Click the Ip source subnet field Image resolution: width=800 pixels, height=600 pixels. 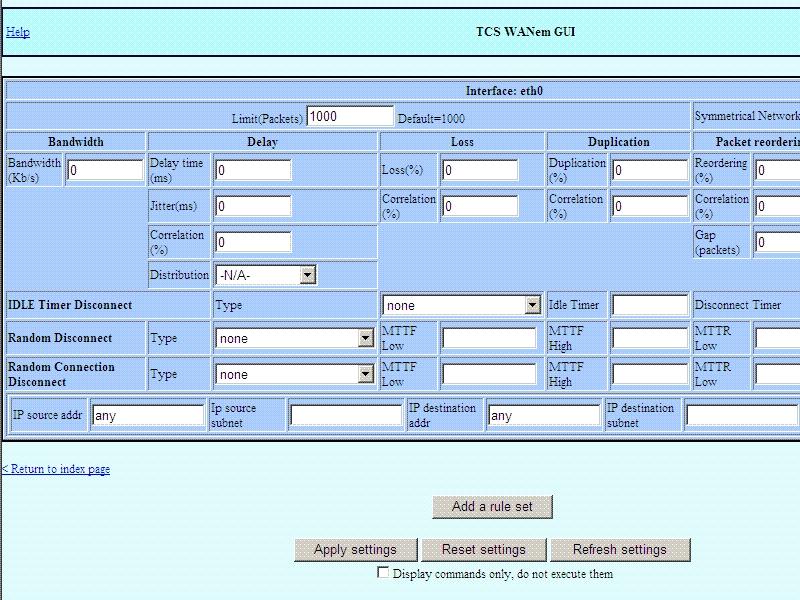click(346, 415)
